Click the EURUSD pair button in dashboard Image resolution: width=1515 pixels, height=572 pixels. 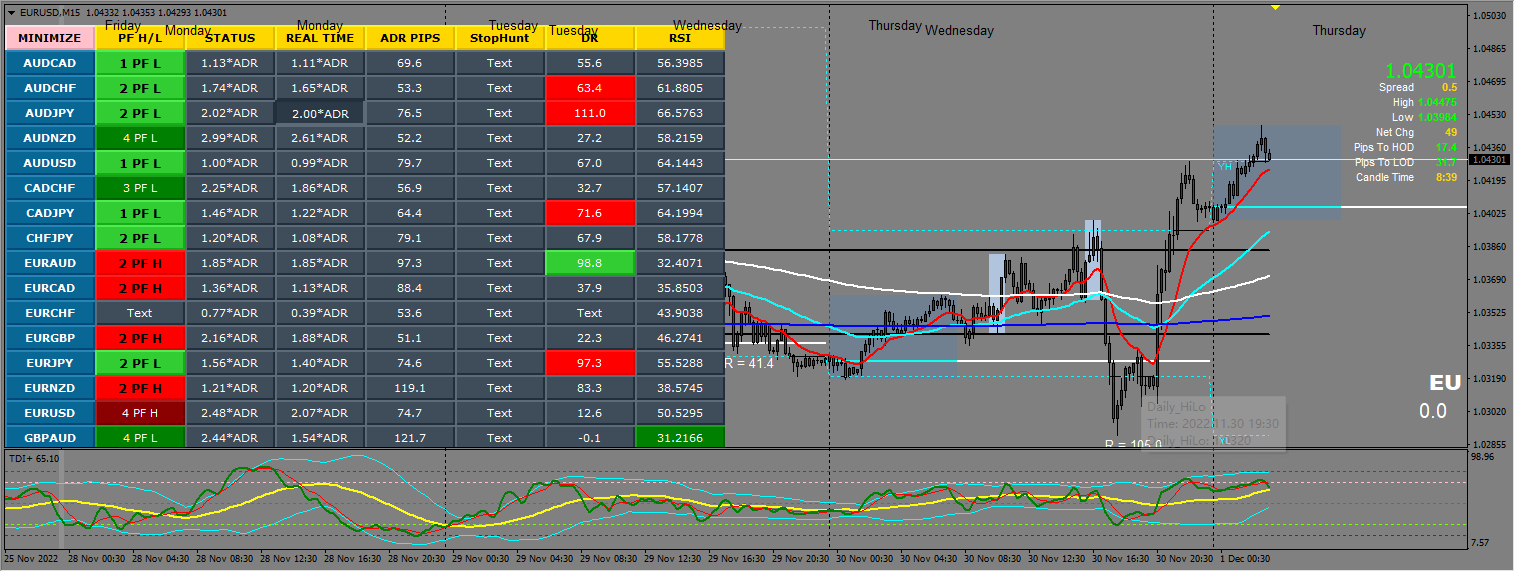pyautogui.click(x=50, y=413)
